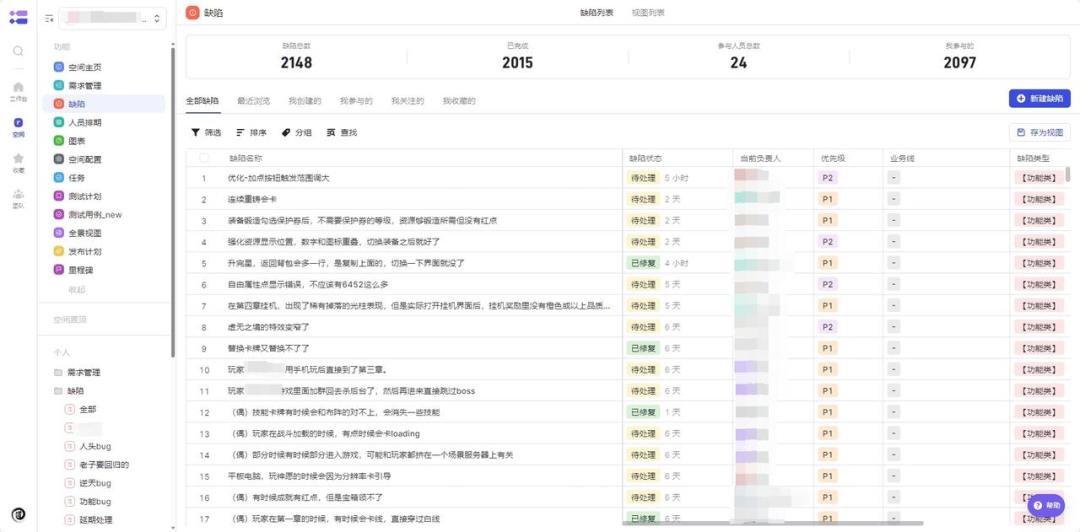Open 团队 icon in left rail

[18, 198]
